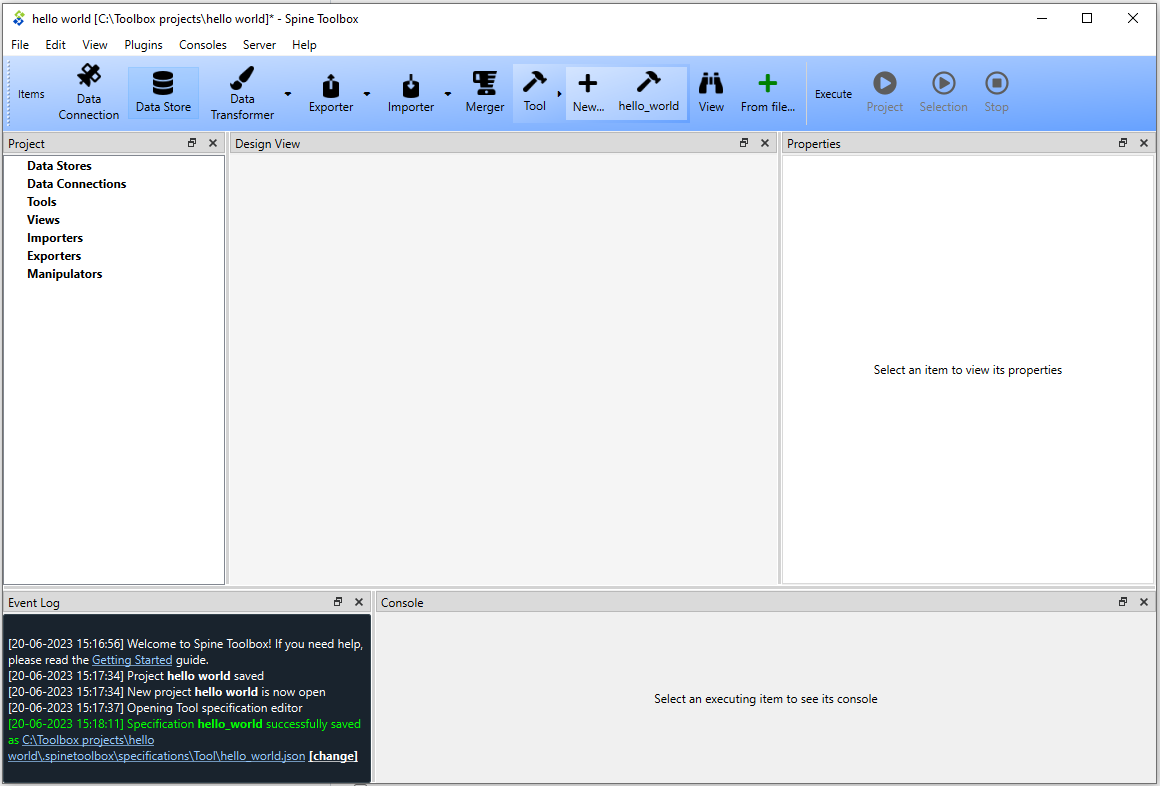
Task: Execute the whole Project
Action: [885, 93]
